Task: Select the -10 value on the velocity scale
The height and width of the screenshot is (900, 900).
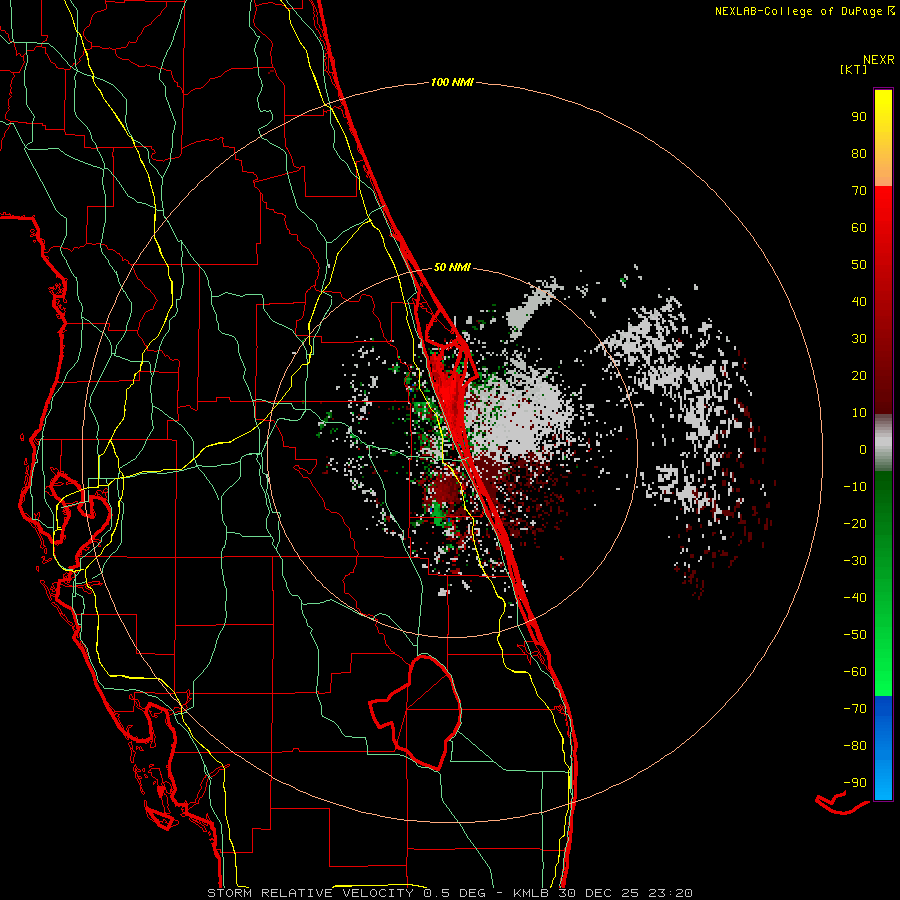Action: tap(855, 487)
